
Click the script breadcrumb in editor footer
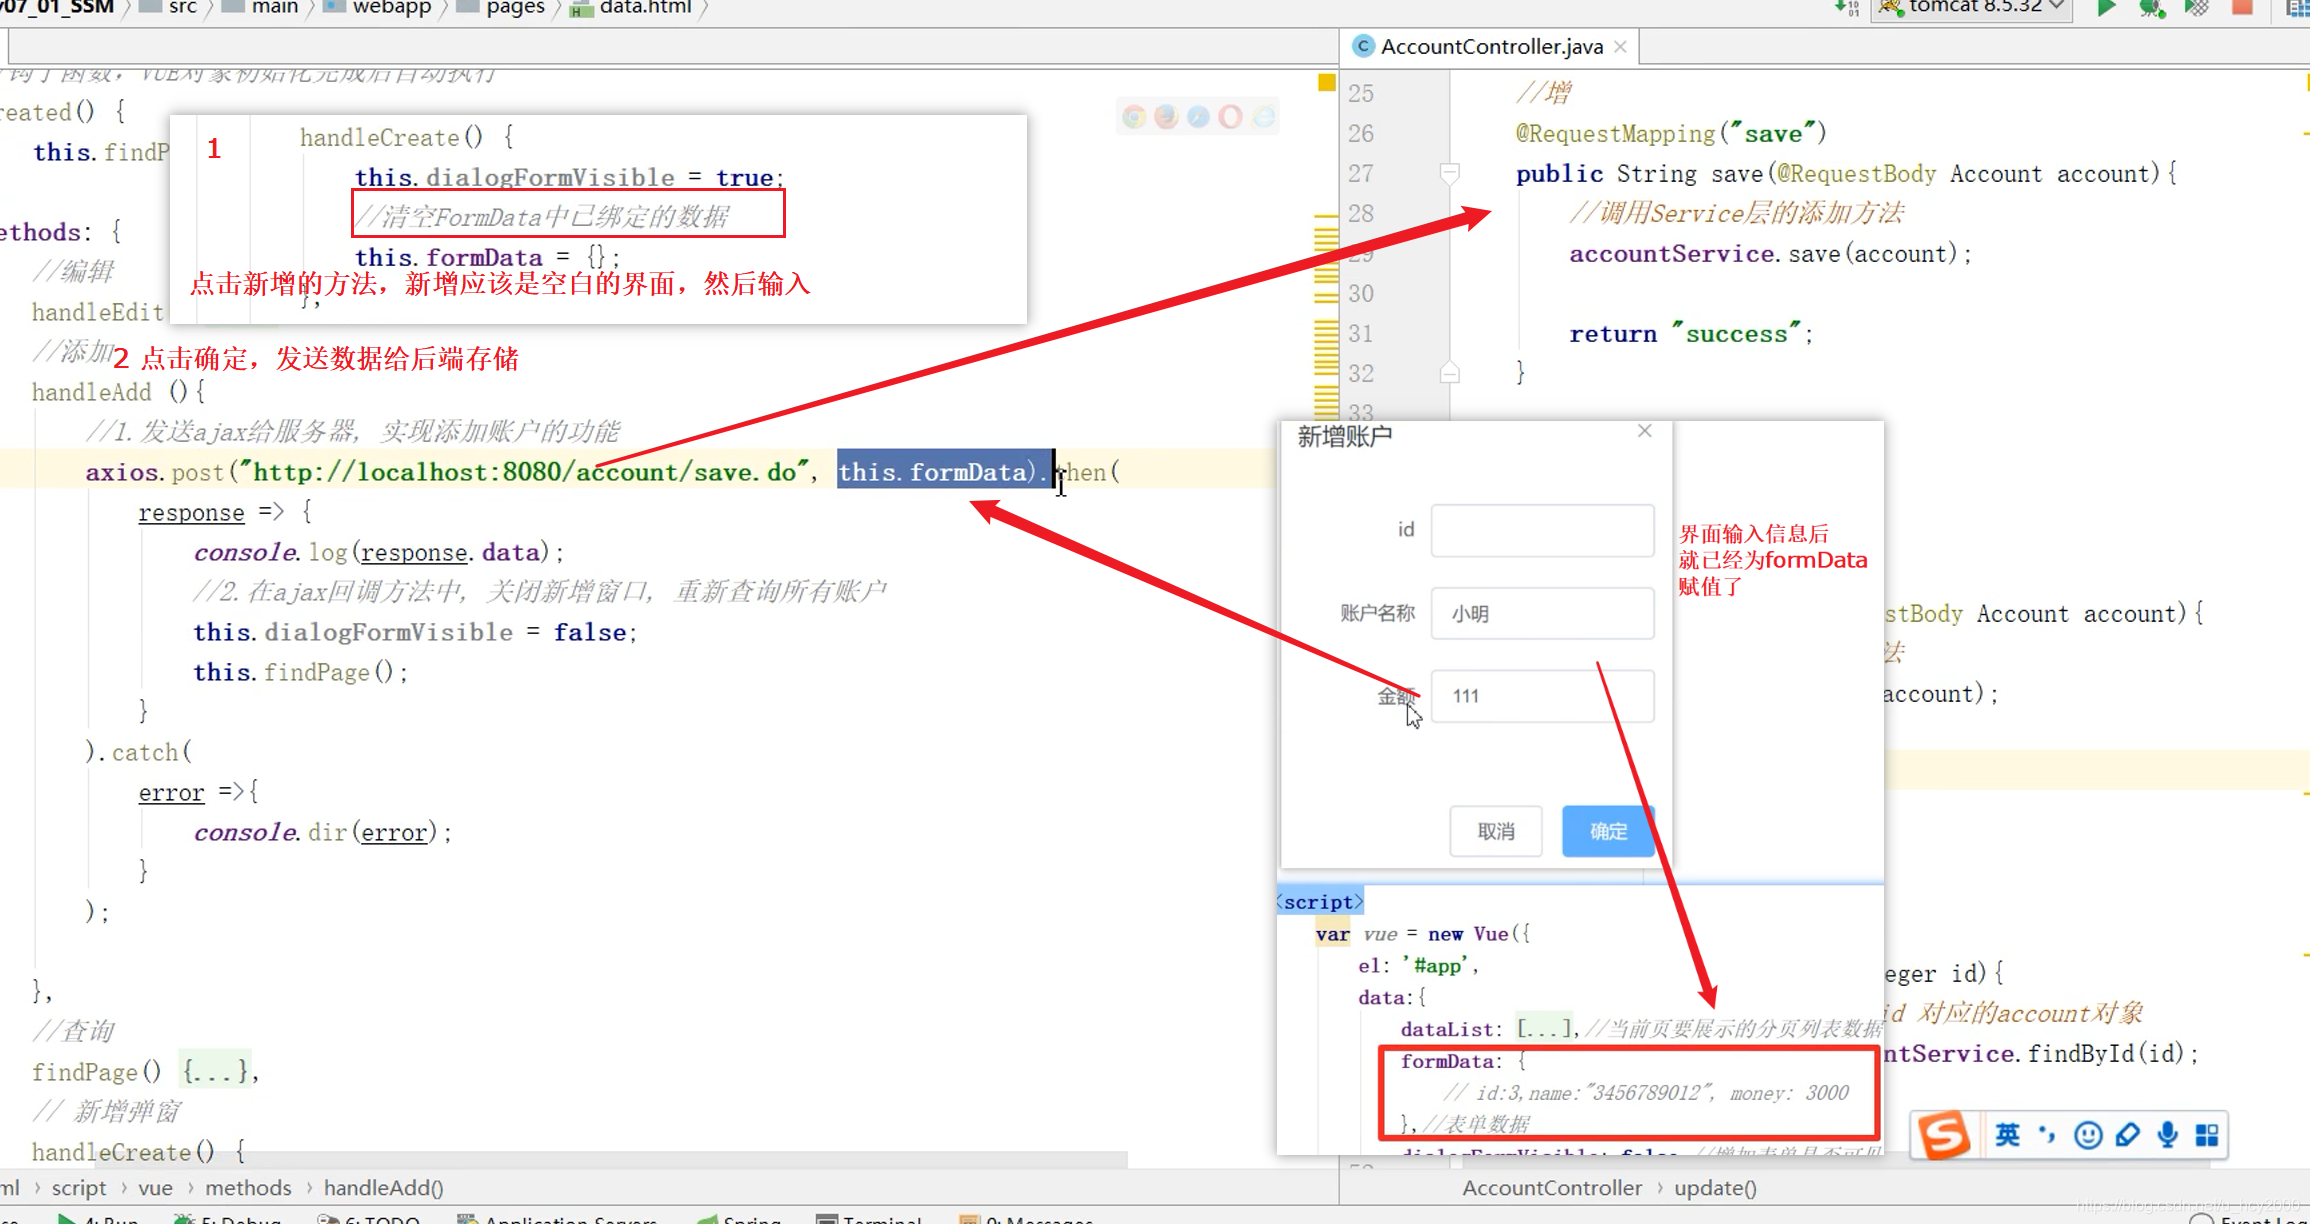tap(79, 1188)
